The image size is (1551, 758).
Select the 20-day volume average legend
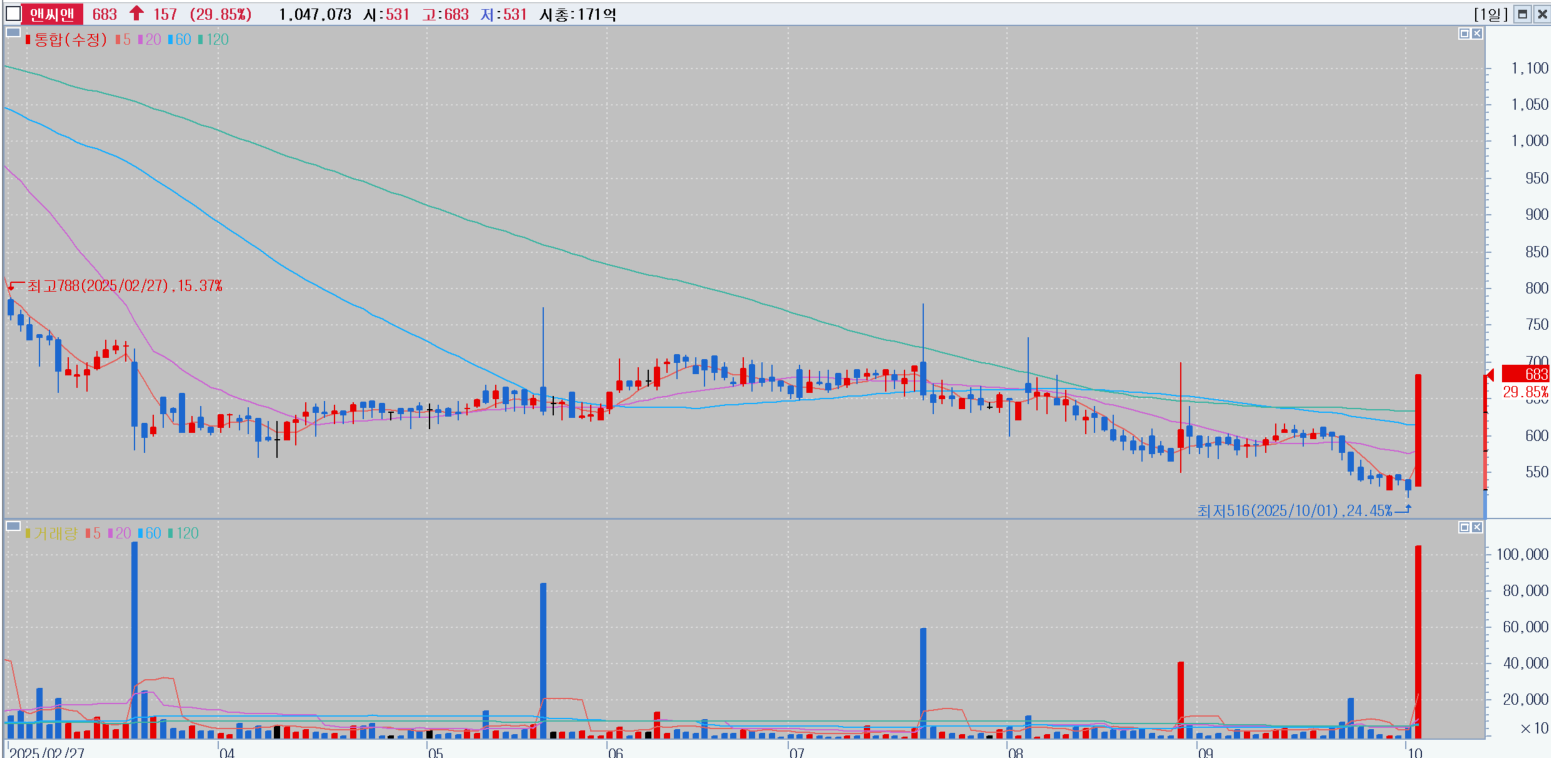pos(118,533)
